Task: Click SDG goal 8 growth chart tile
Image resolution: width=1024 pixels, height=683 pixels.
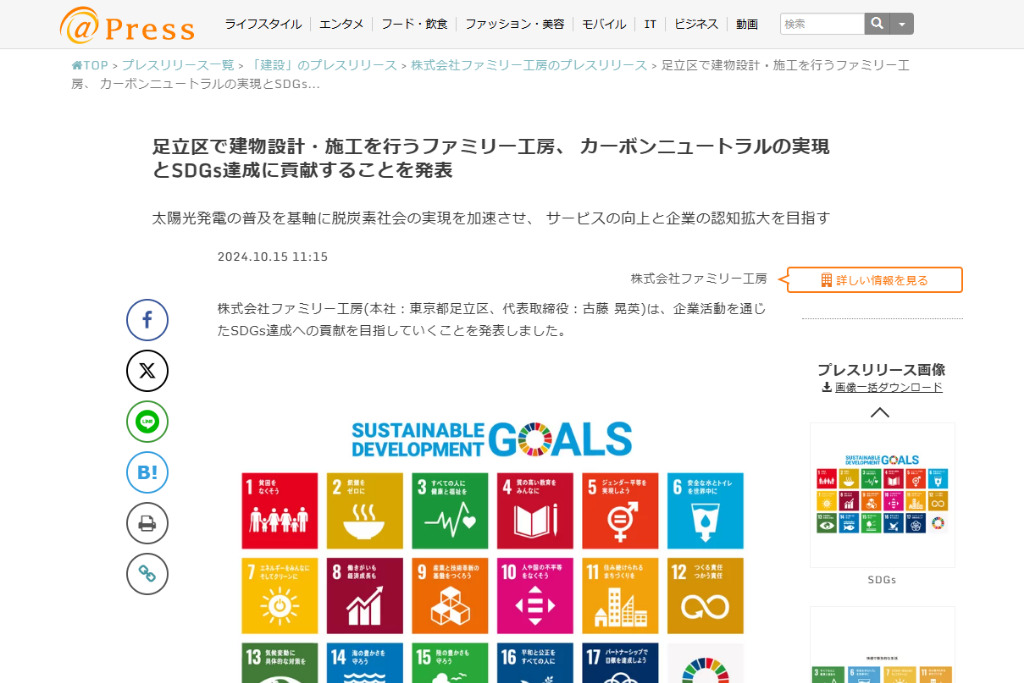Action: (x=364, y=596)
